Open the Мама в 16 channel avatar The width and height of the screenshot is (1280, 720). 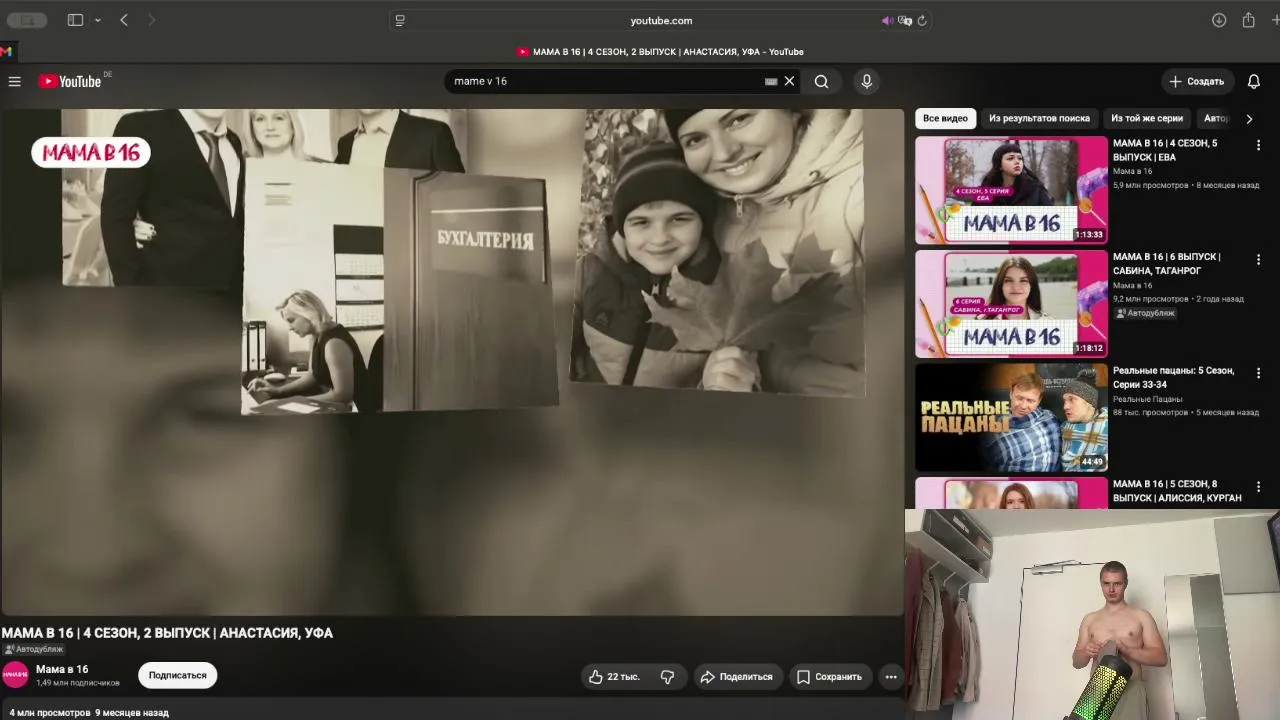coord(15,675)
